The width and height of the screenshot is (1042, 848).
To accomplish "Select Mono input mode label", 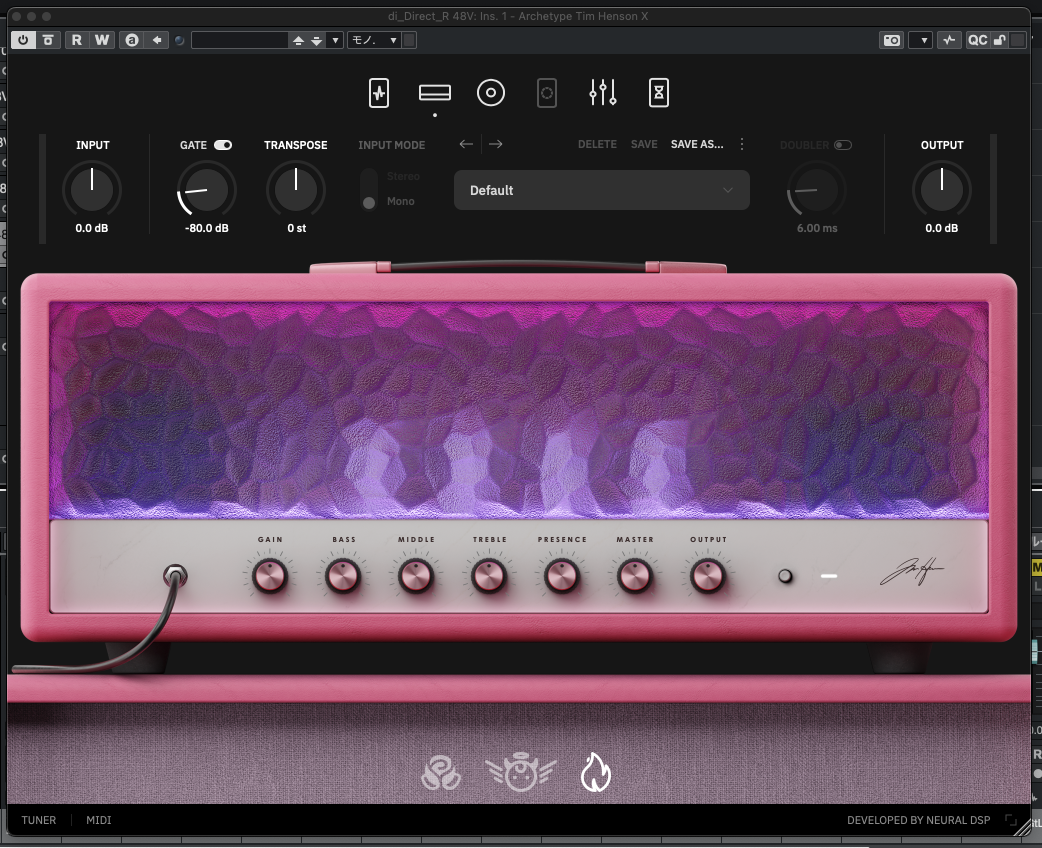I will pos(401,201).
